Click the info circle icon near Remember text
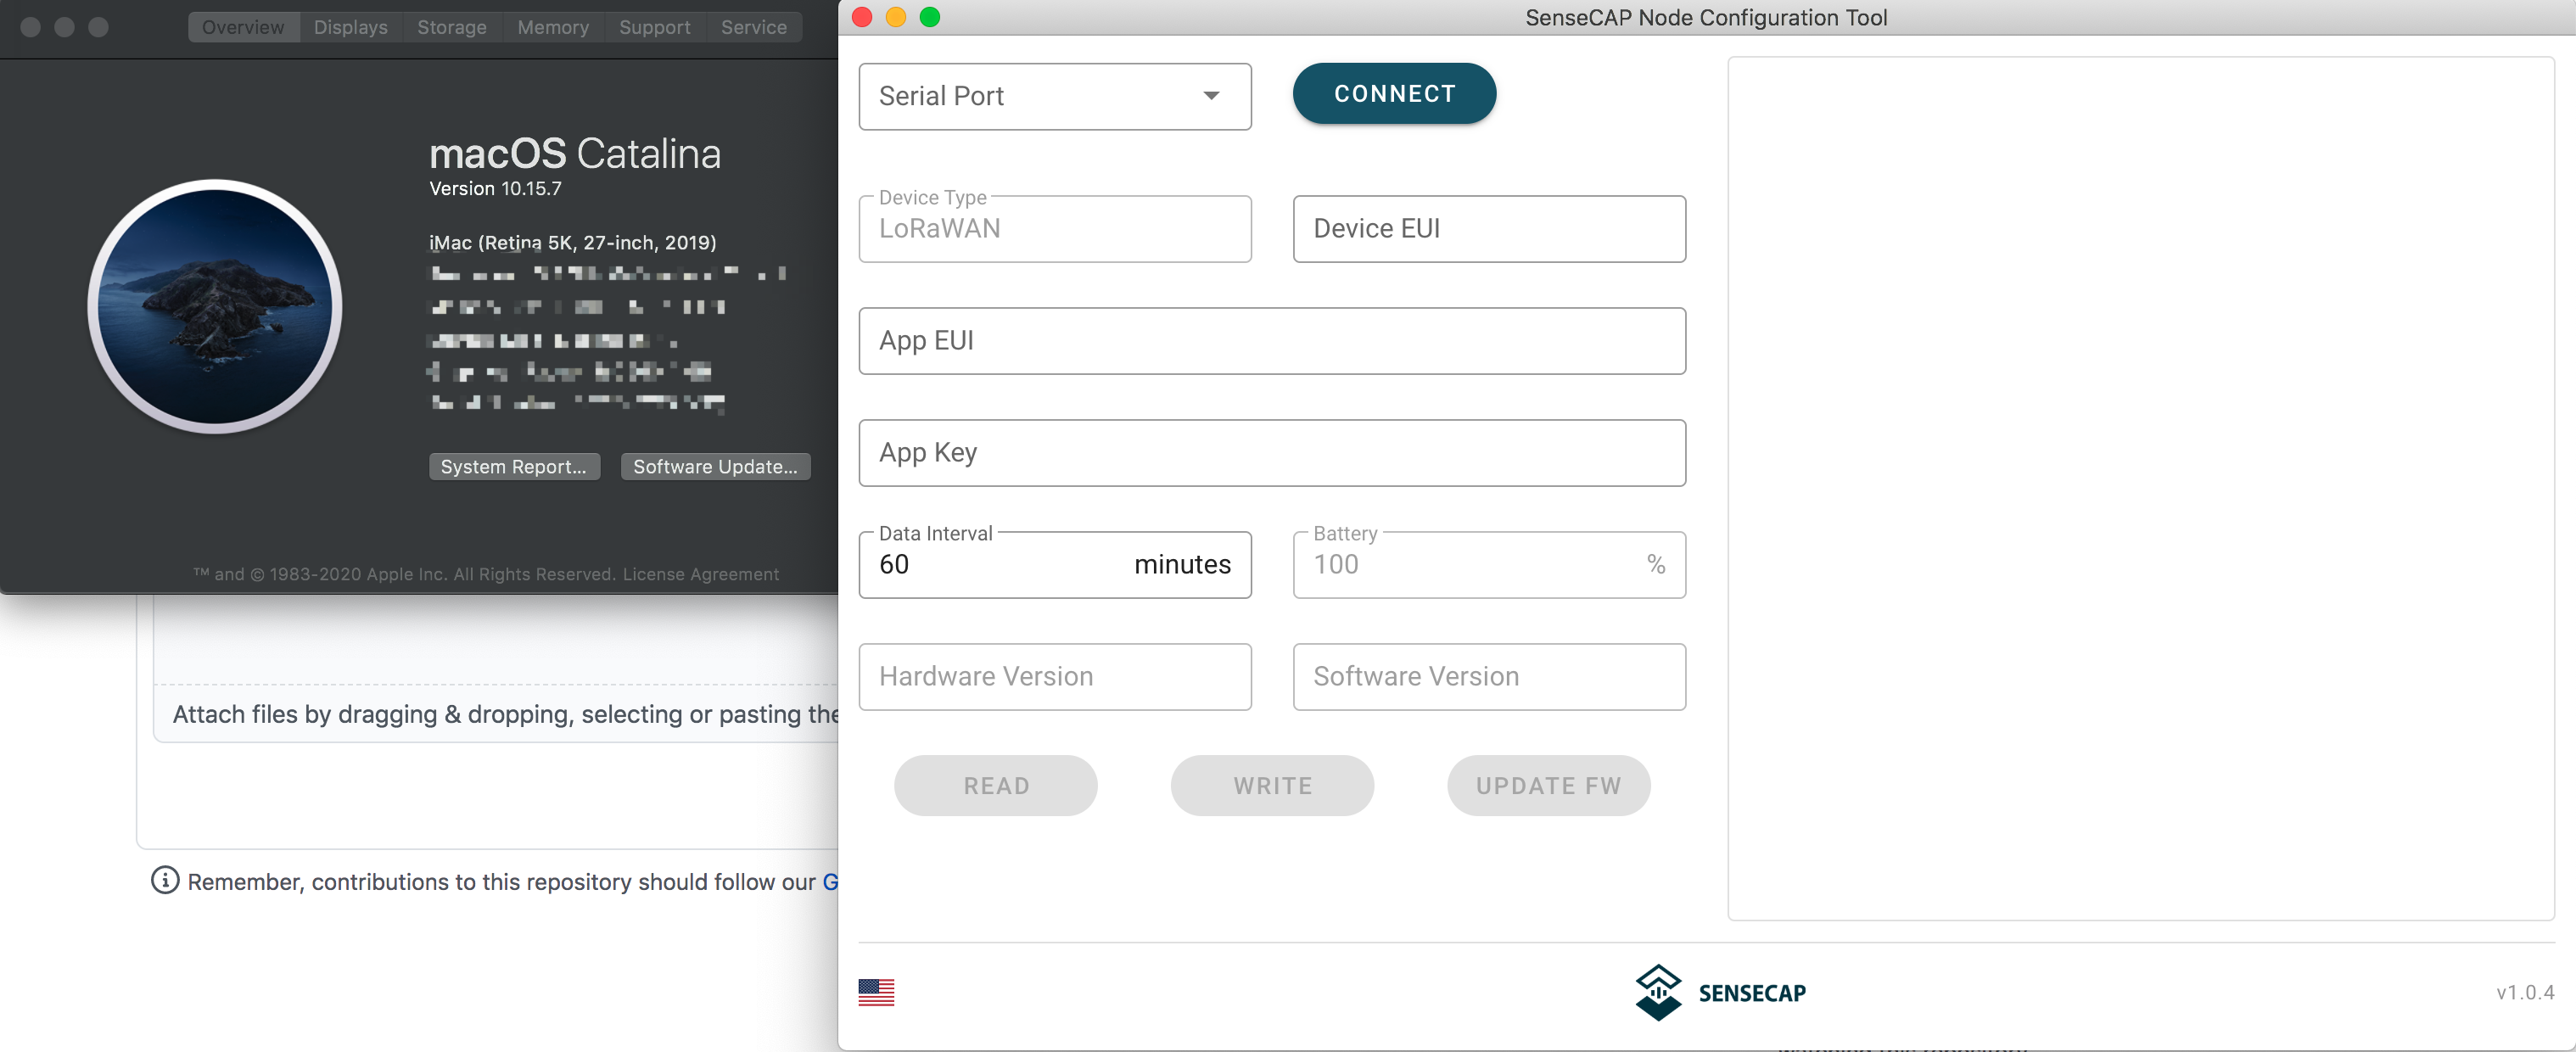Screen dimensions: 2576x1052 164,880
